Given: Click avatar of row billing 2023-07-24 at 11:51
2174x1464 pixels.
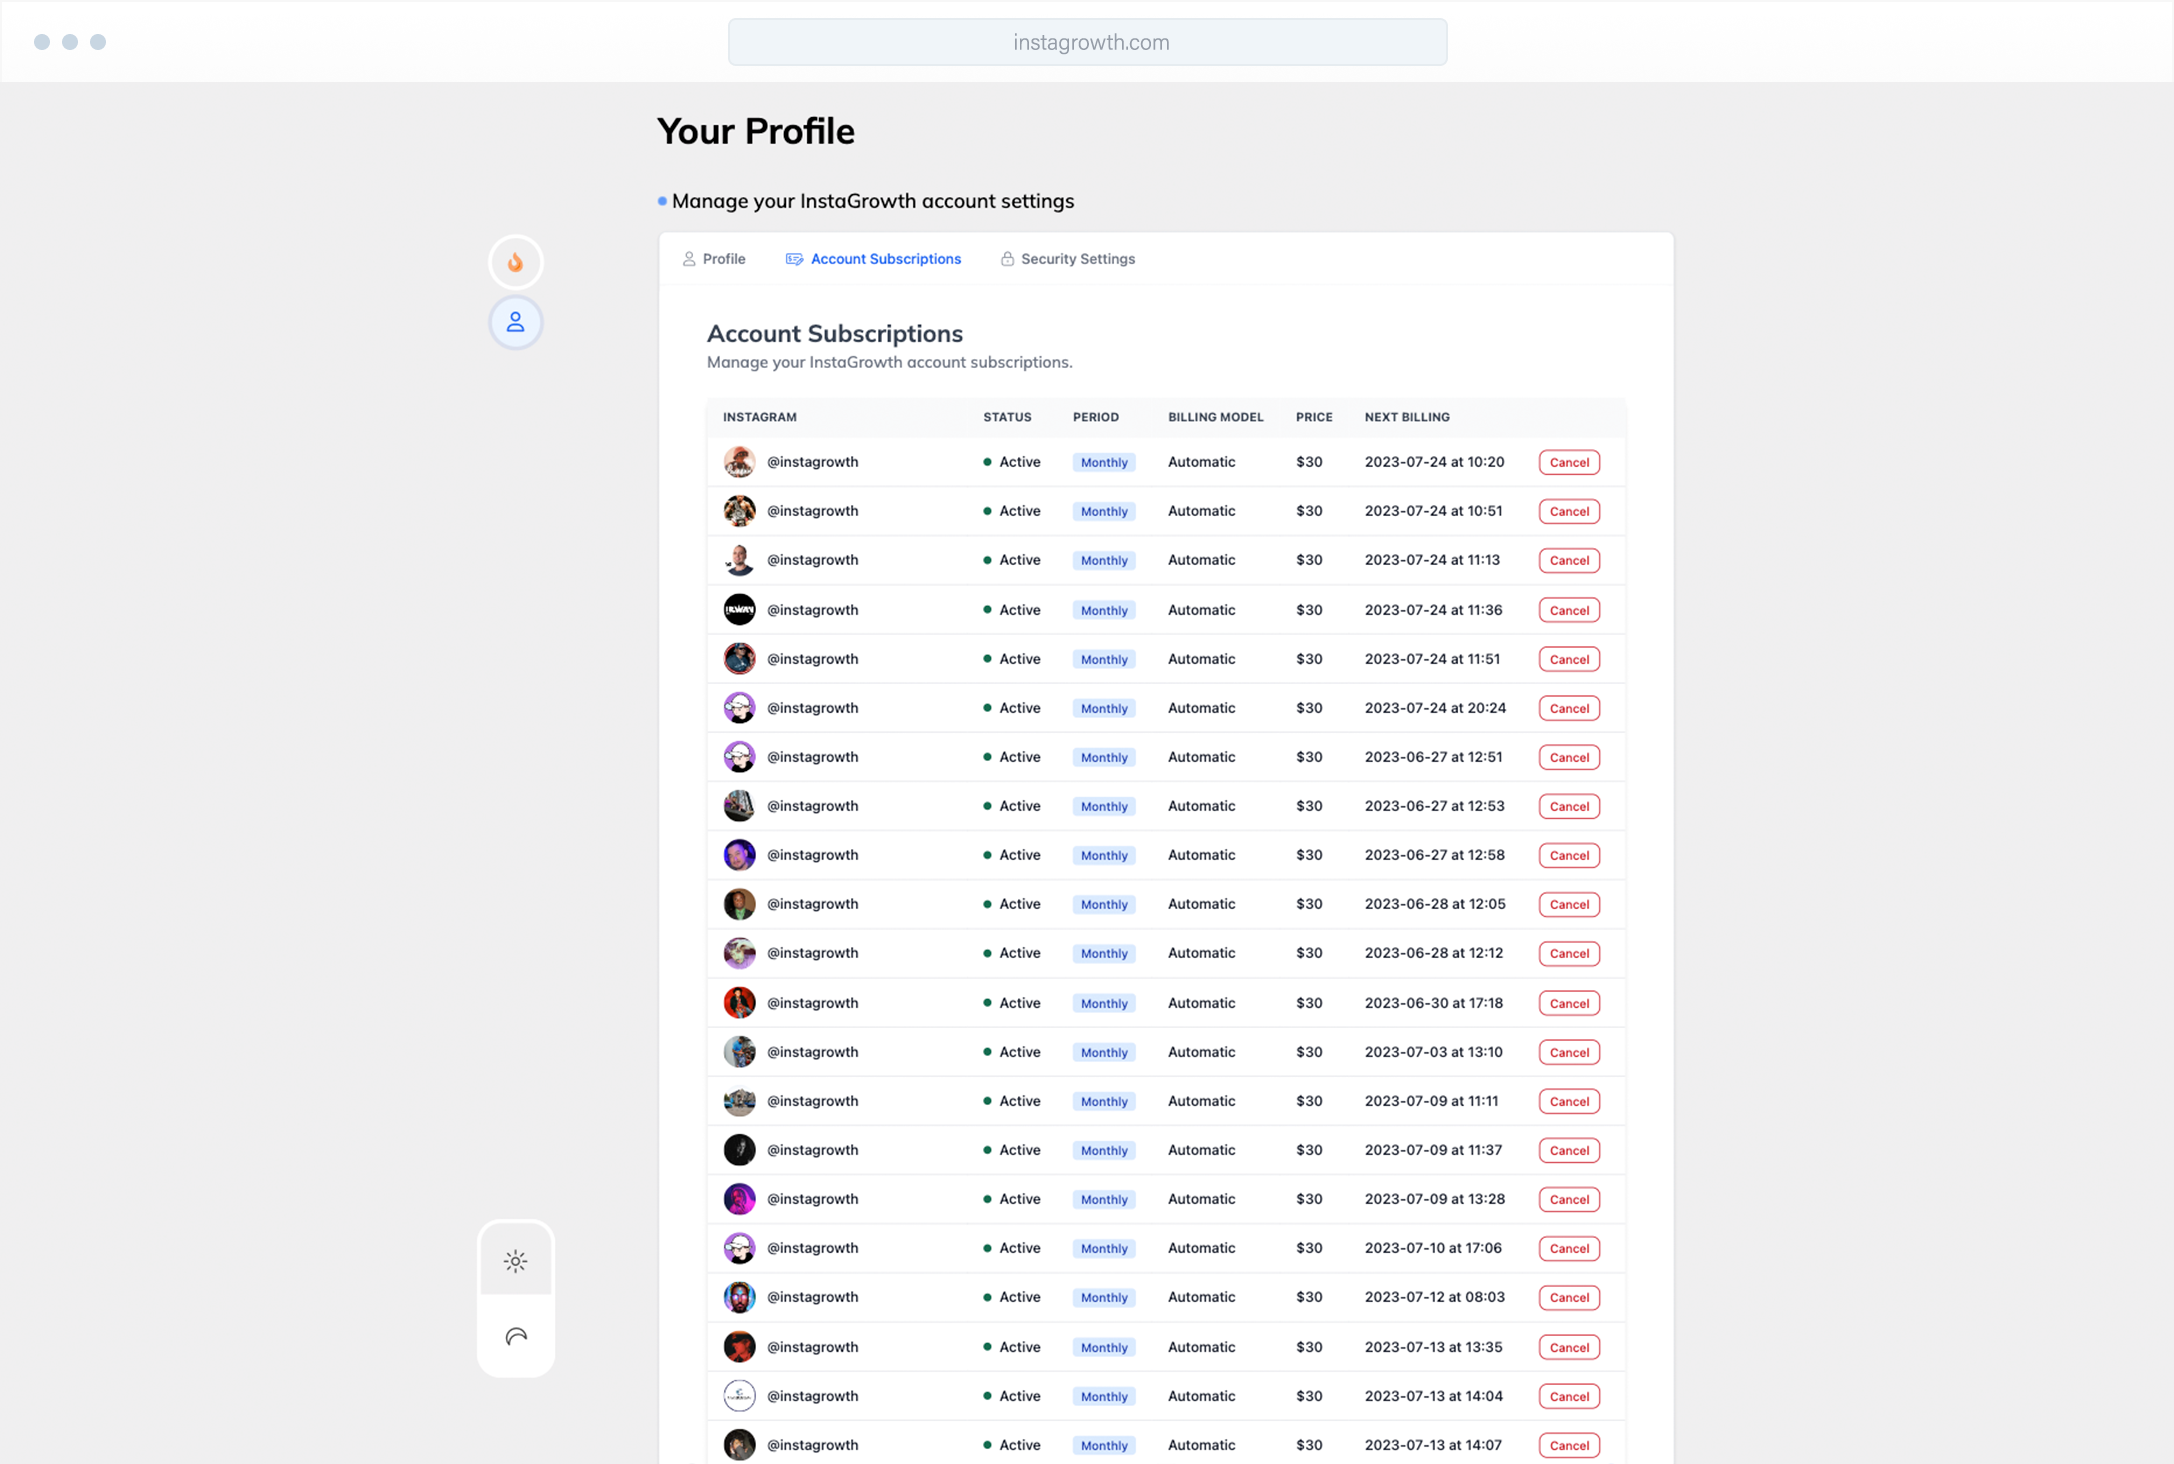Looking at the screenshot, I should (739, 659).
